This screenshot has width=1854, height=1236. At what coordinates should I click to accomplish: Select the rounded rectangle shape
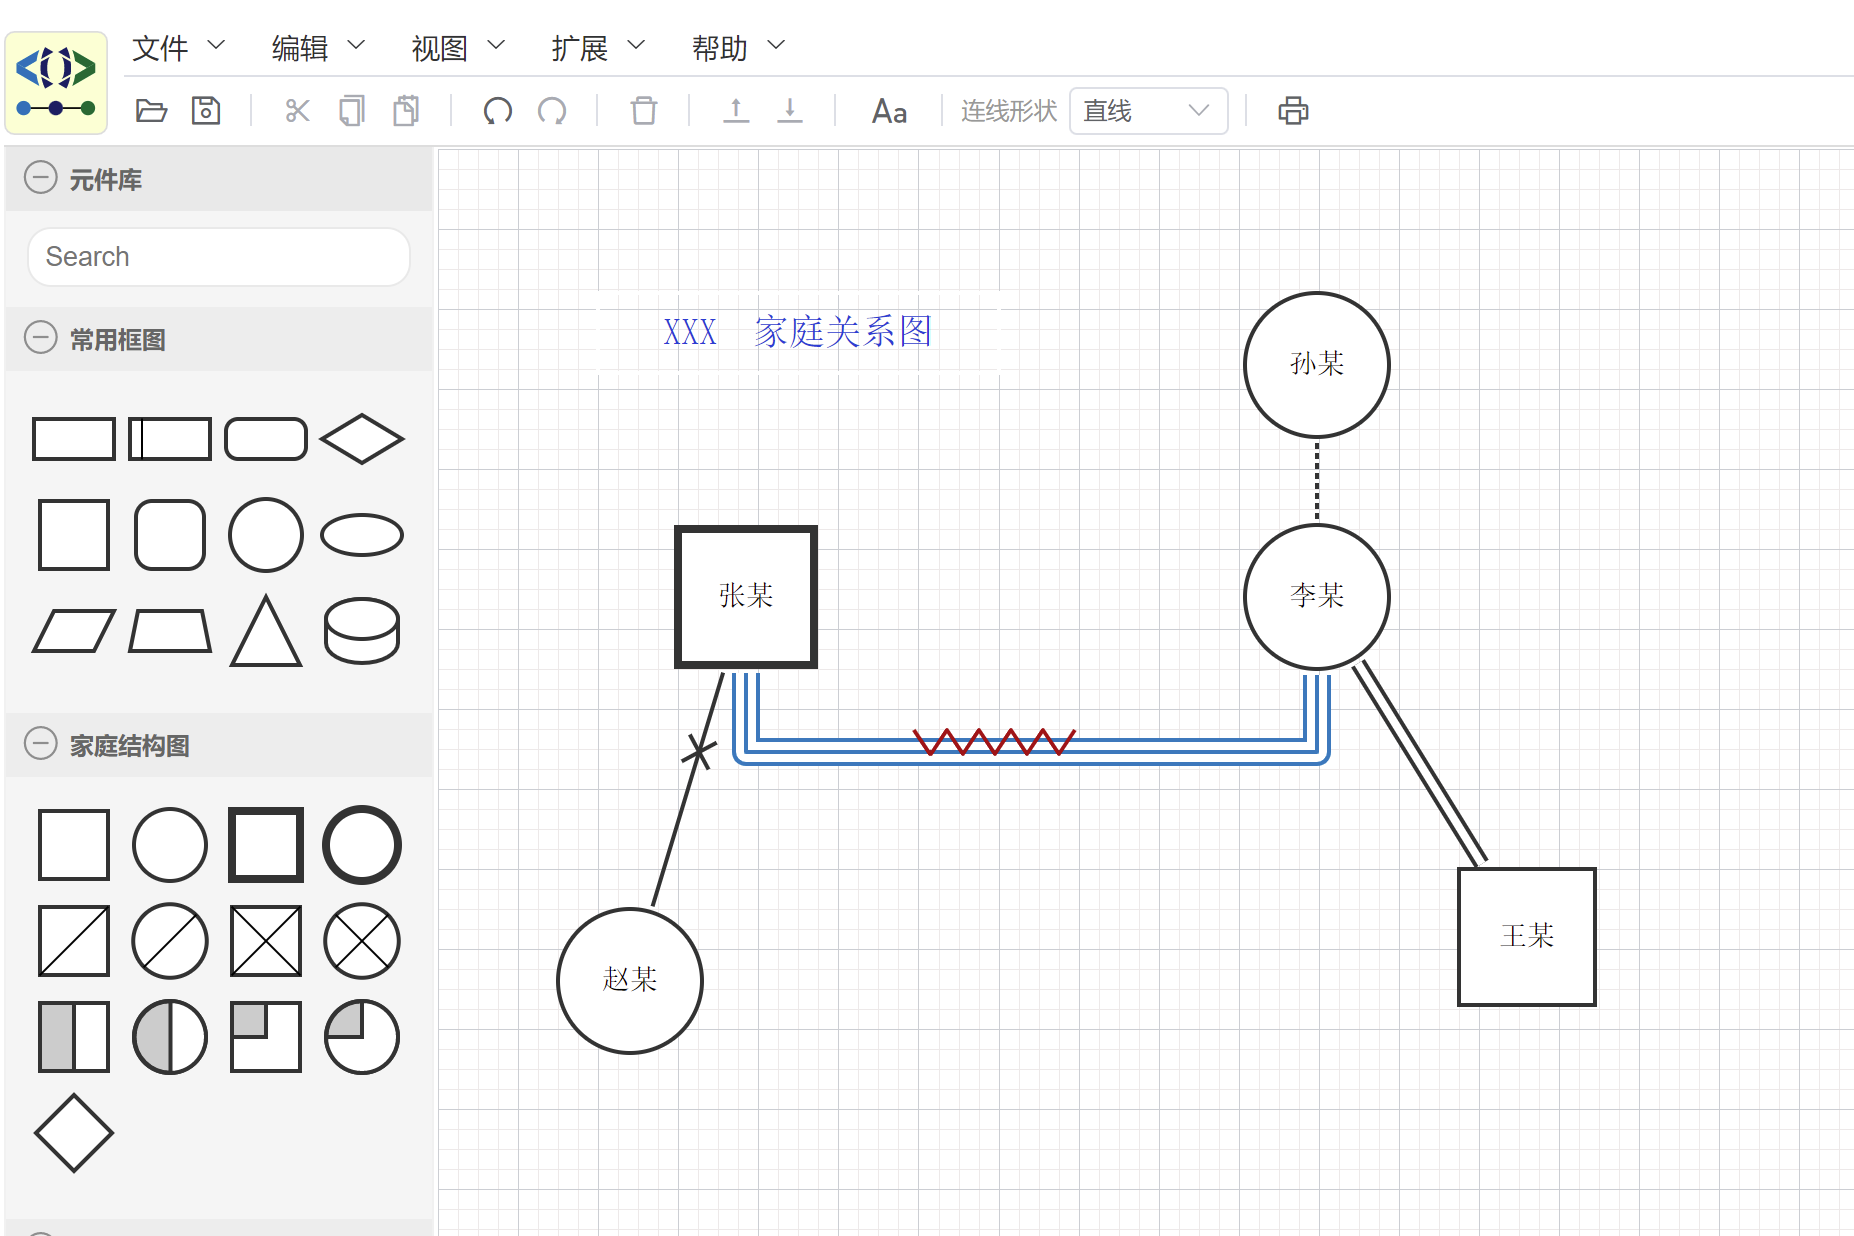click(x=266, y=439)
